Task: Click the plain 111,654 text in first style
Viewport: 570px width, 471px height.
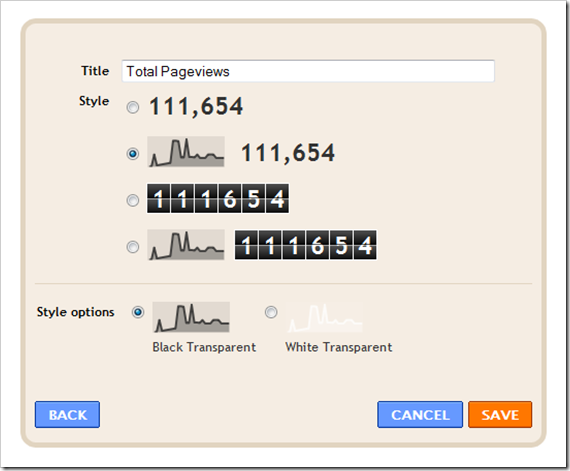Action: pyautogui.click(x=196, y=107)
